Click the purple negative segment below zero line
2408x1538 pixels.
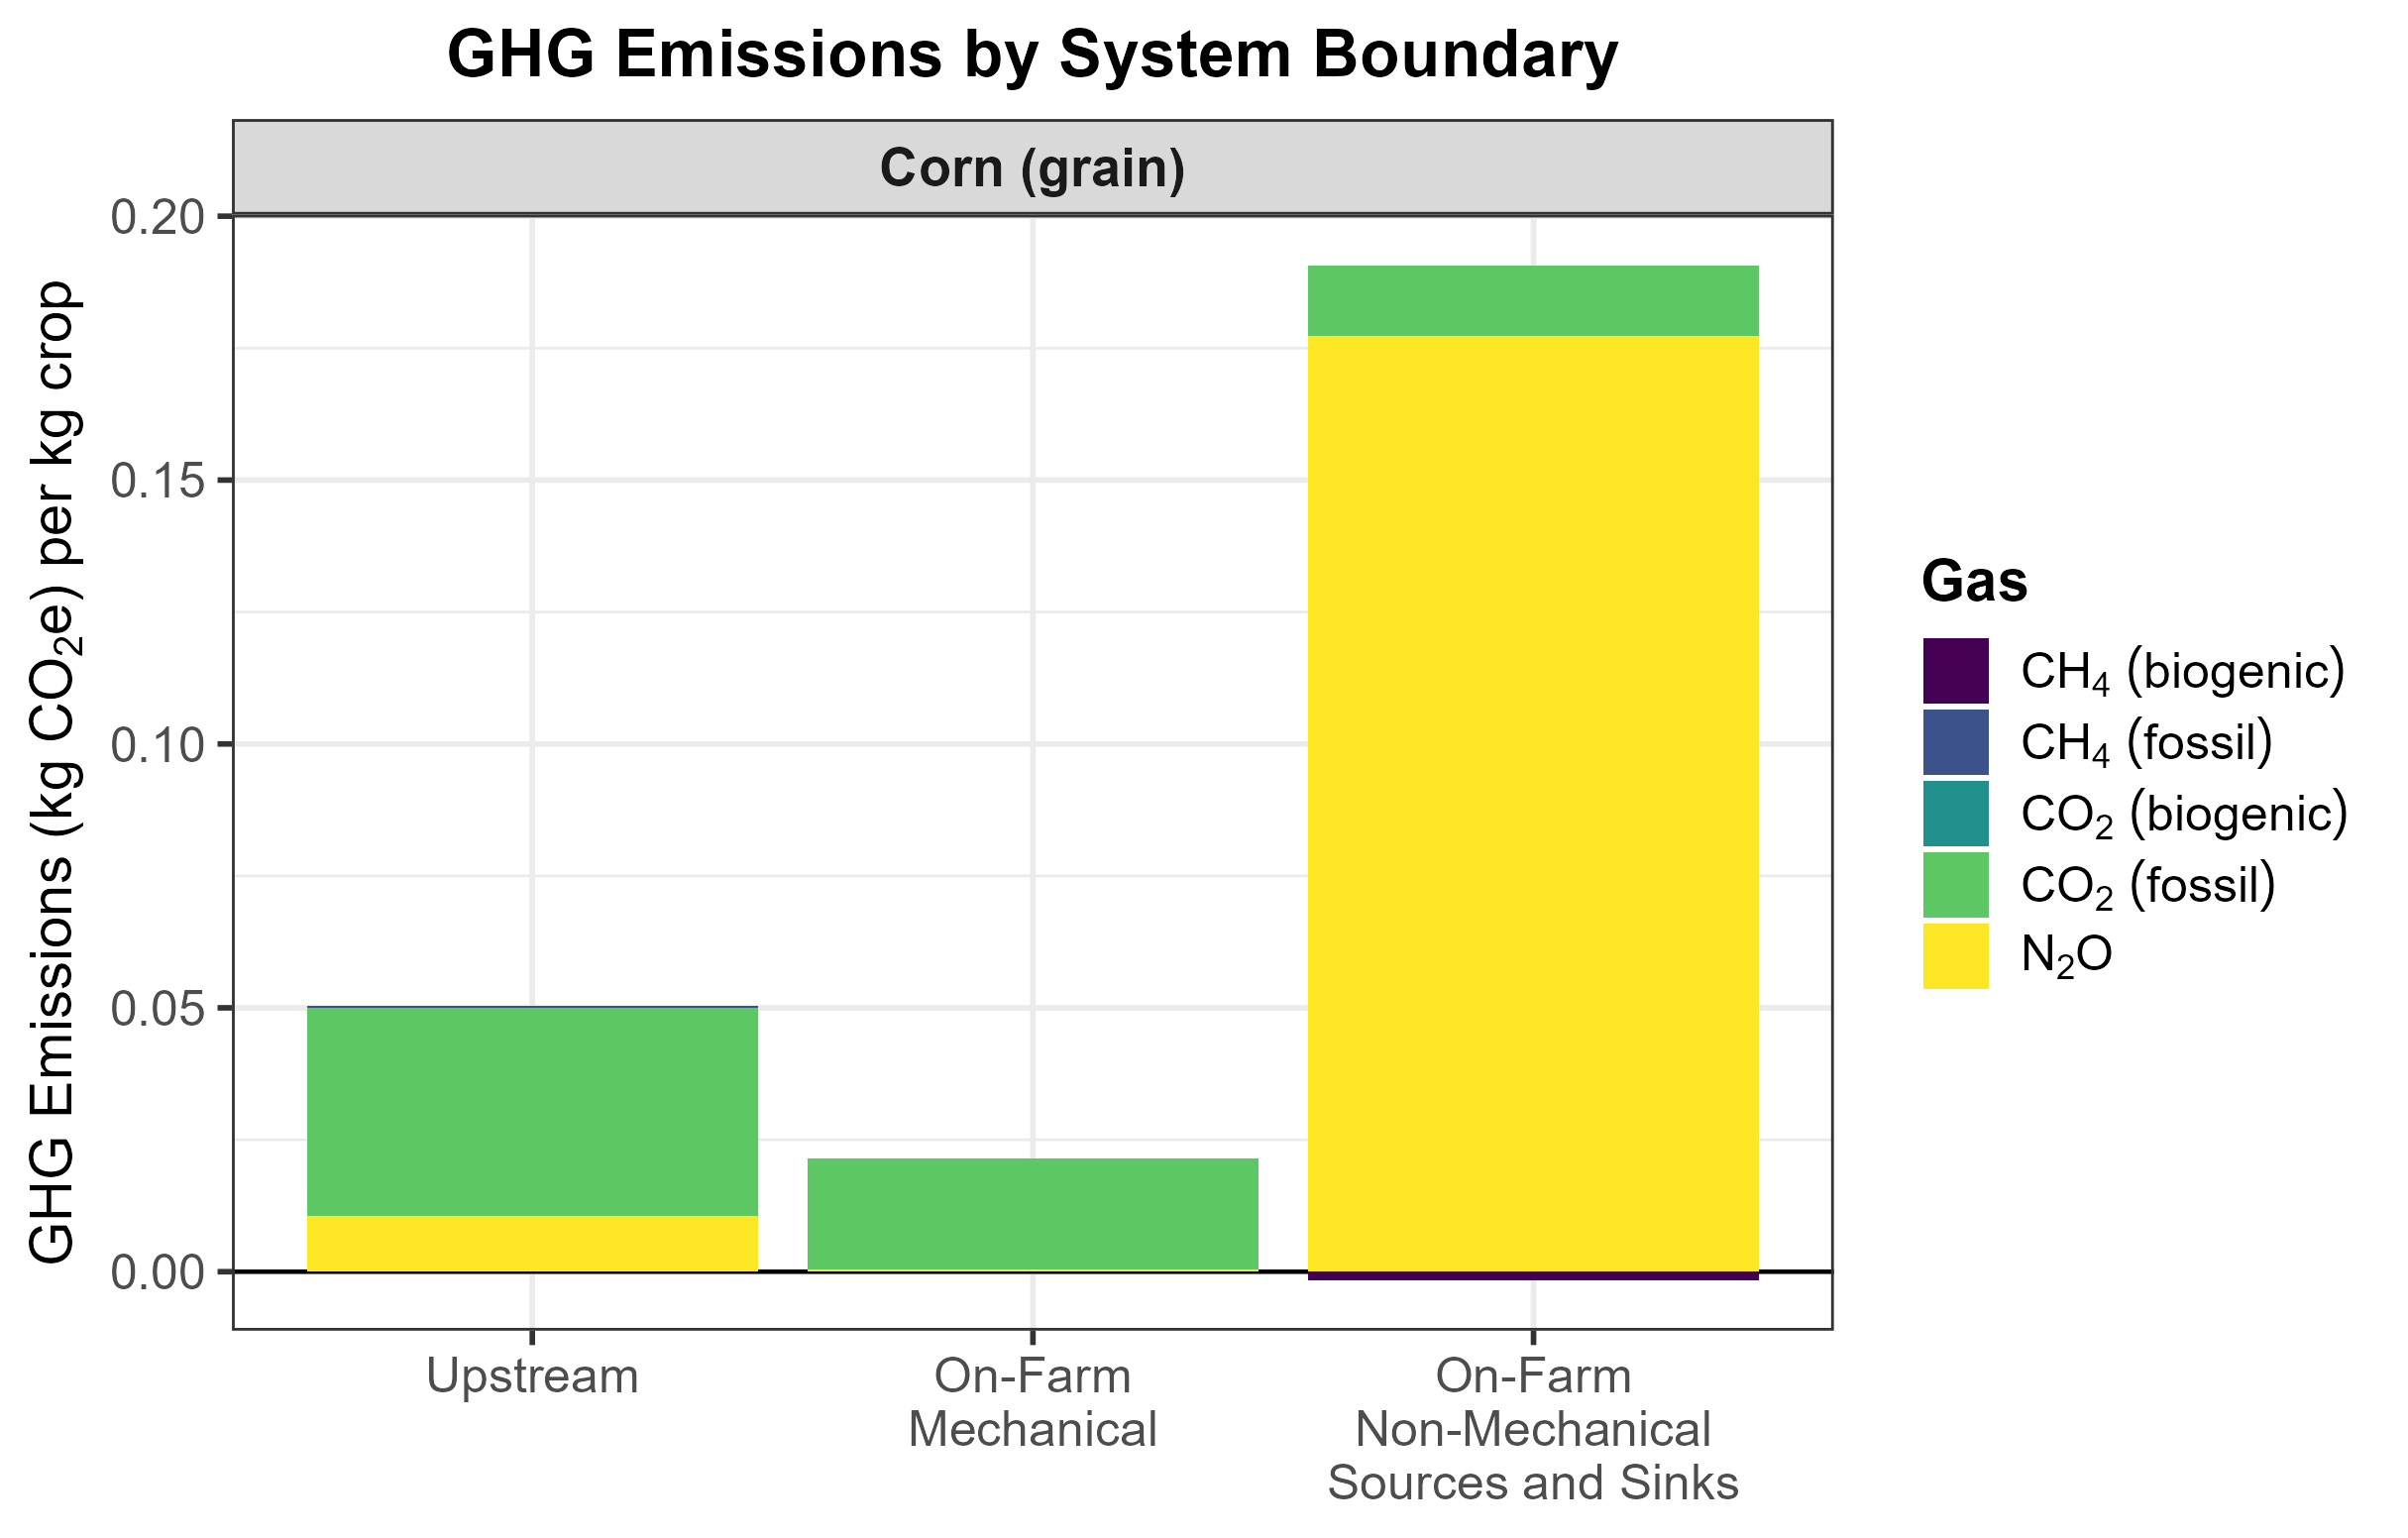(1533, 1276)
